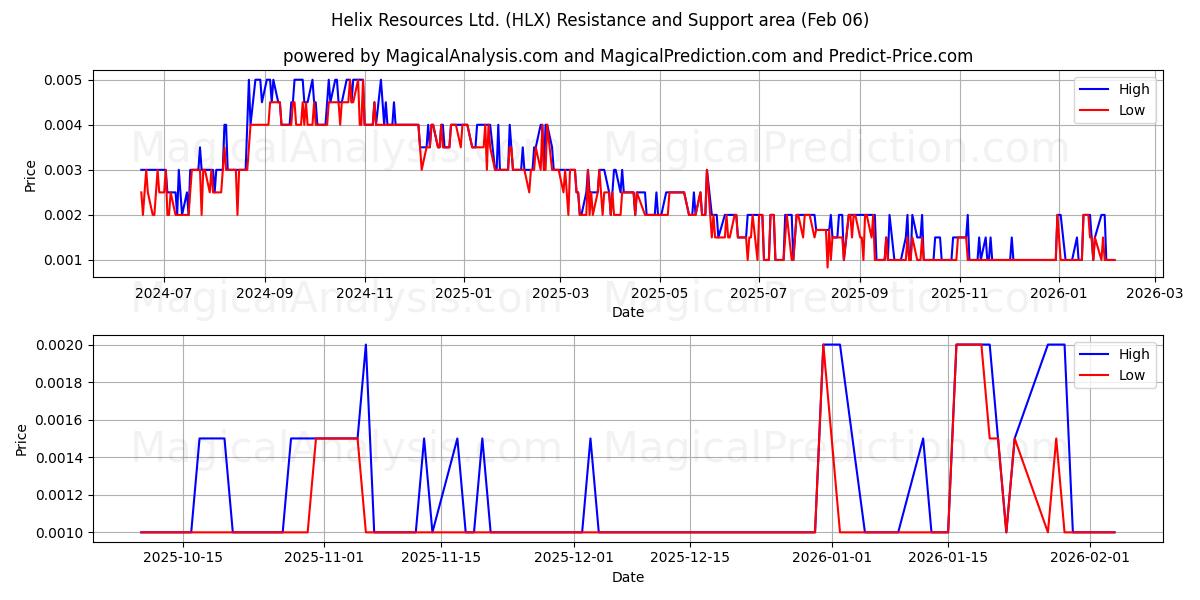Click the '2025-12-15' date tick label
This screenshot has width=1200, height=600.
[x=689, y=559]
